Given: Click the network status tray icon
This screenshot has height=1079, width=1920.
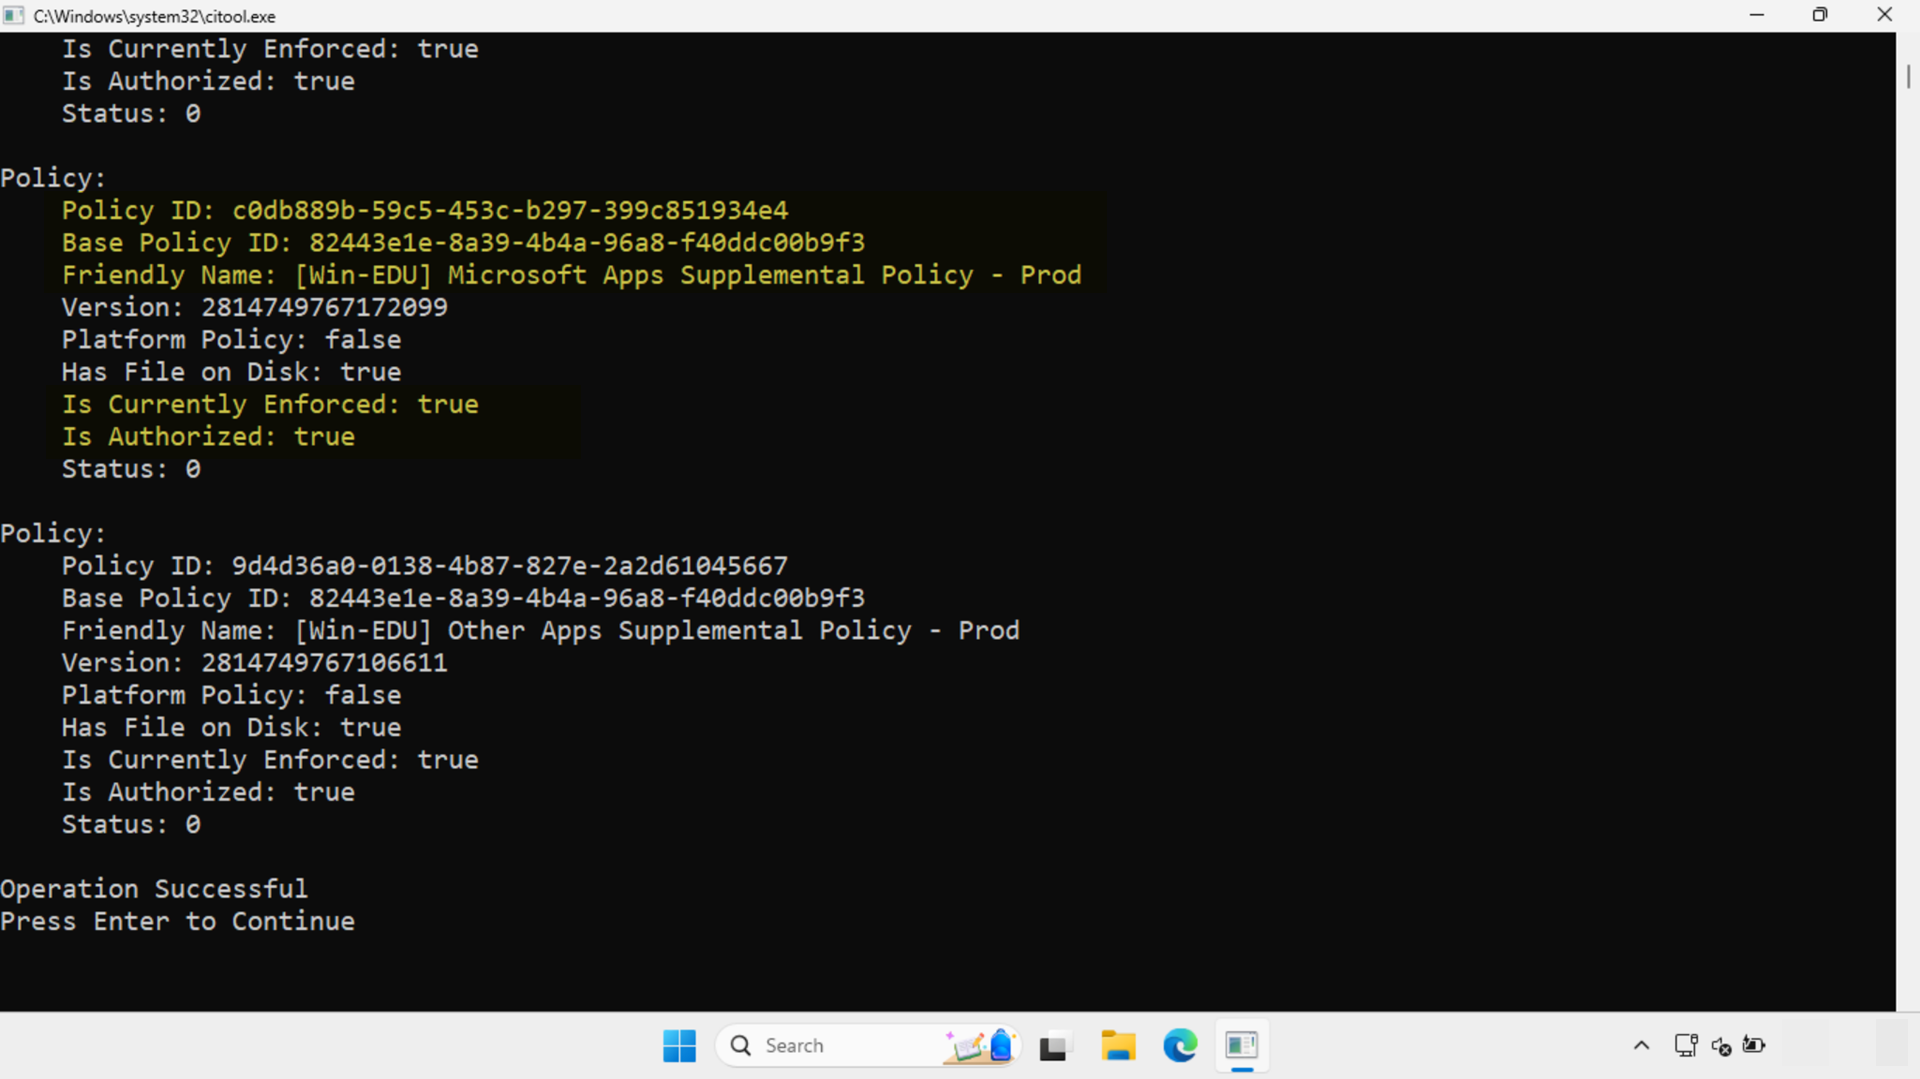Looking at the screenshot, I should (x=1686, y=1046).
